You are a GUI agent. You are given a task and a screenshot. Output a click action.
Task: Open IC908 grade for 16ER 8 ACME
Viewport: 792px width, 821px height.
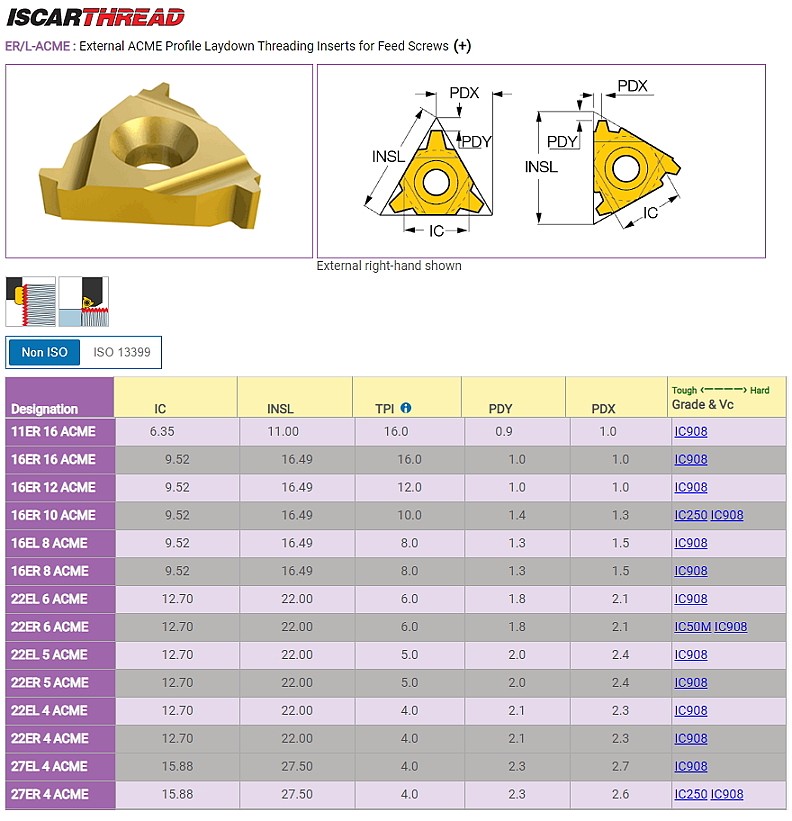coord(690,571)
